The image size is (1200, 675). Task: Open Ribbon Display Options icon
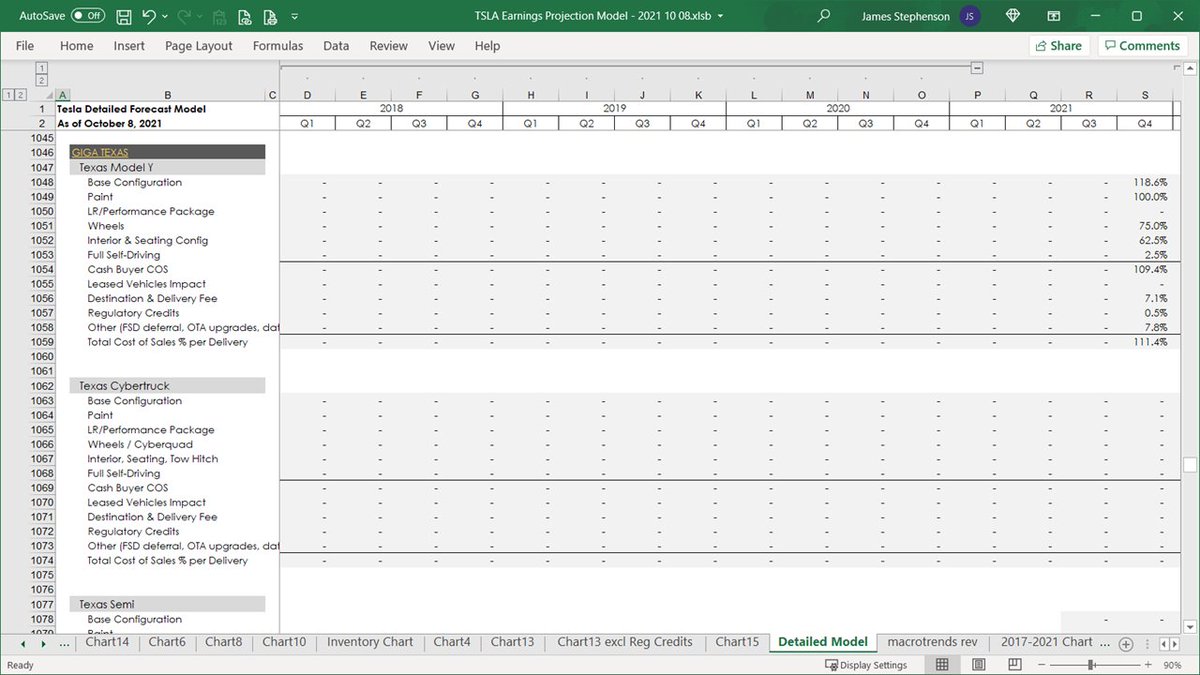tap(1054, 16)
